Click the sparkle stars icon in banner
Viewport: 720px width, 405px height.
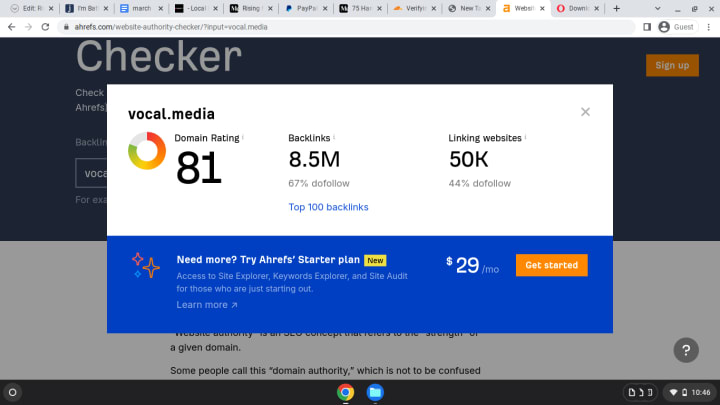146,265
